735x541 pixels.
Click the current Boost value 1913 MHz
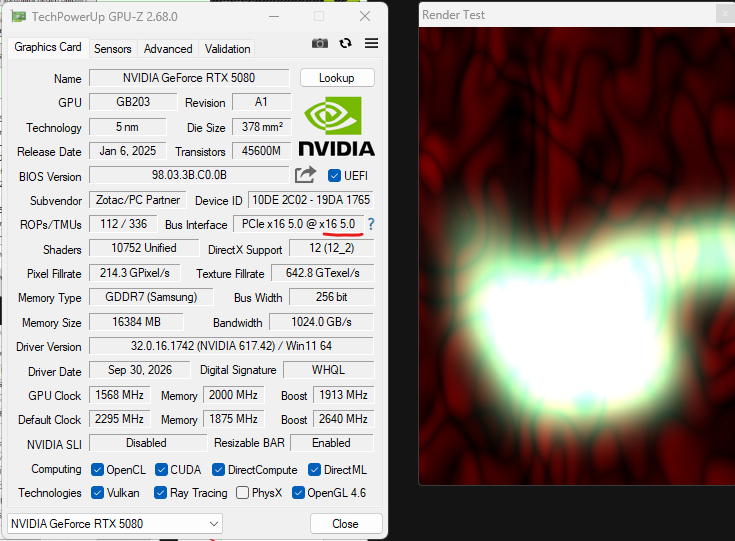(x=344, y=395)
